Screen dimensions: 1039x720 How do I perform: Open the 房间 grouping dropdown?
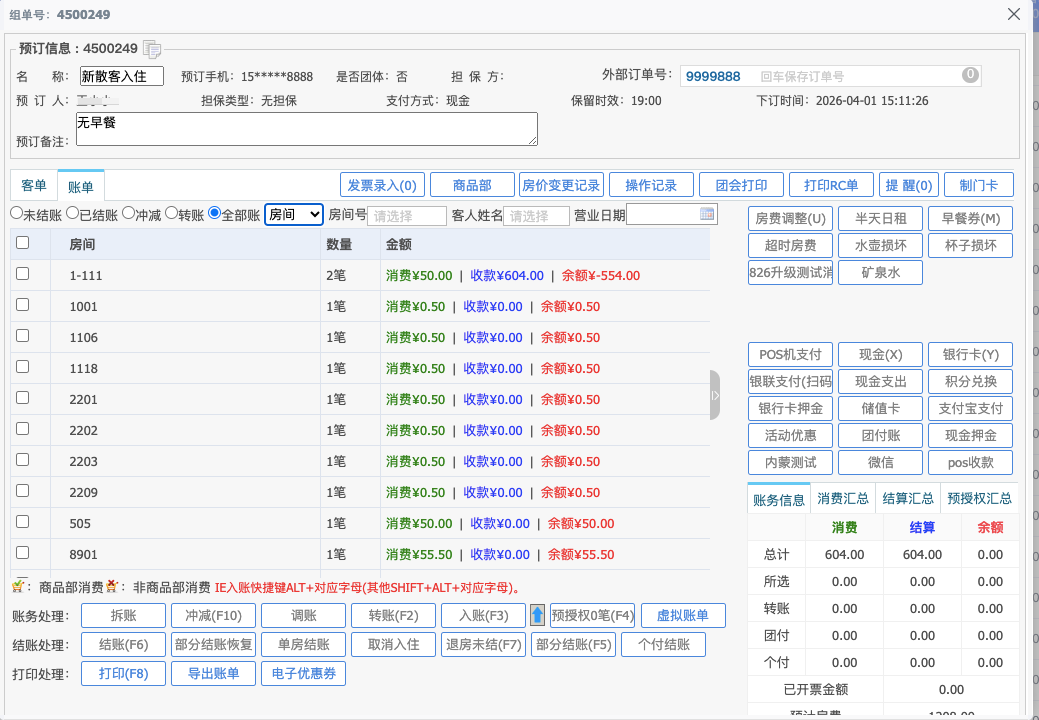[x=294, y=214]
